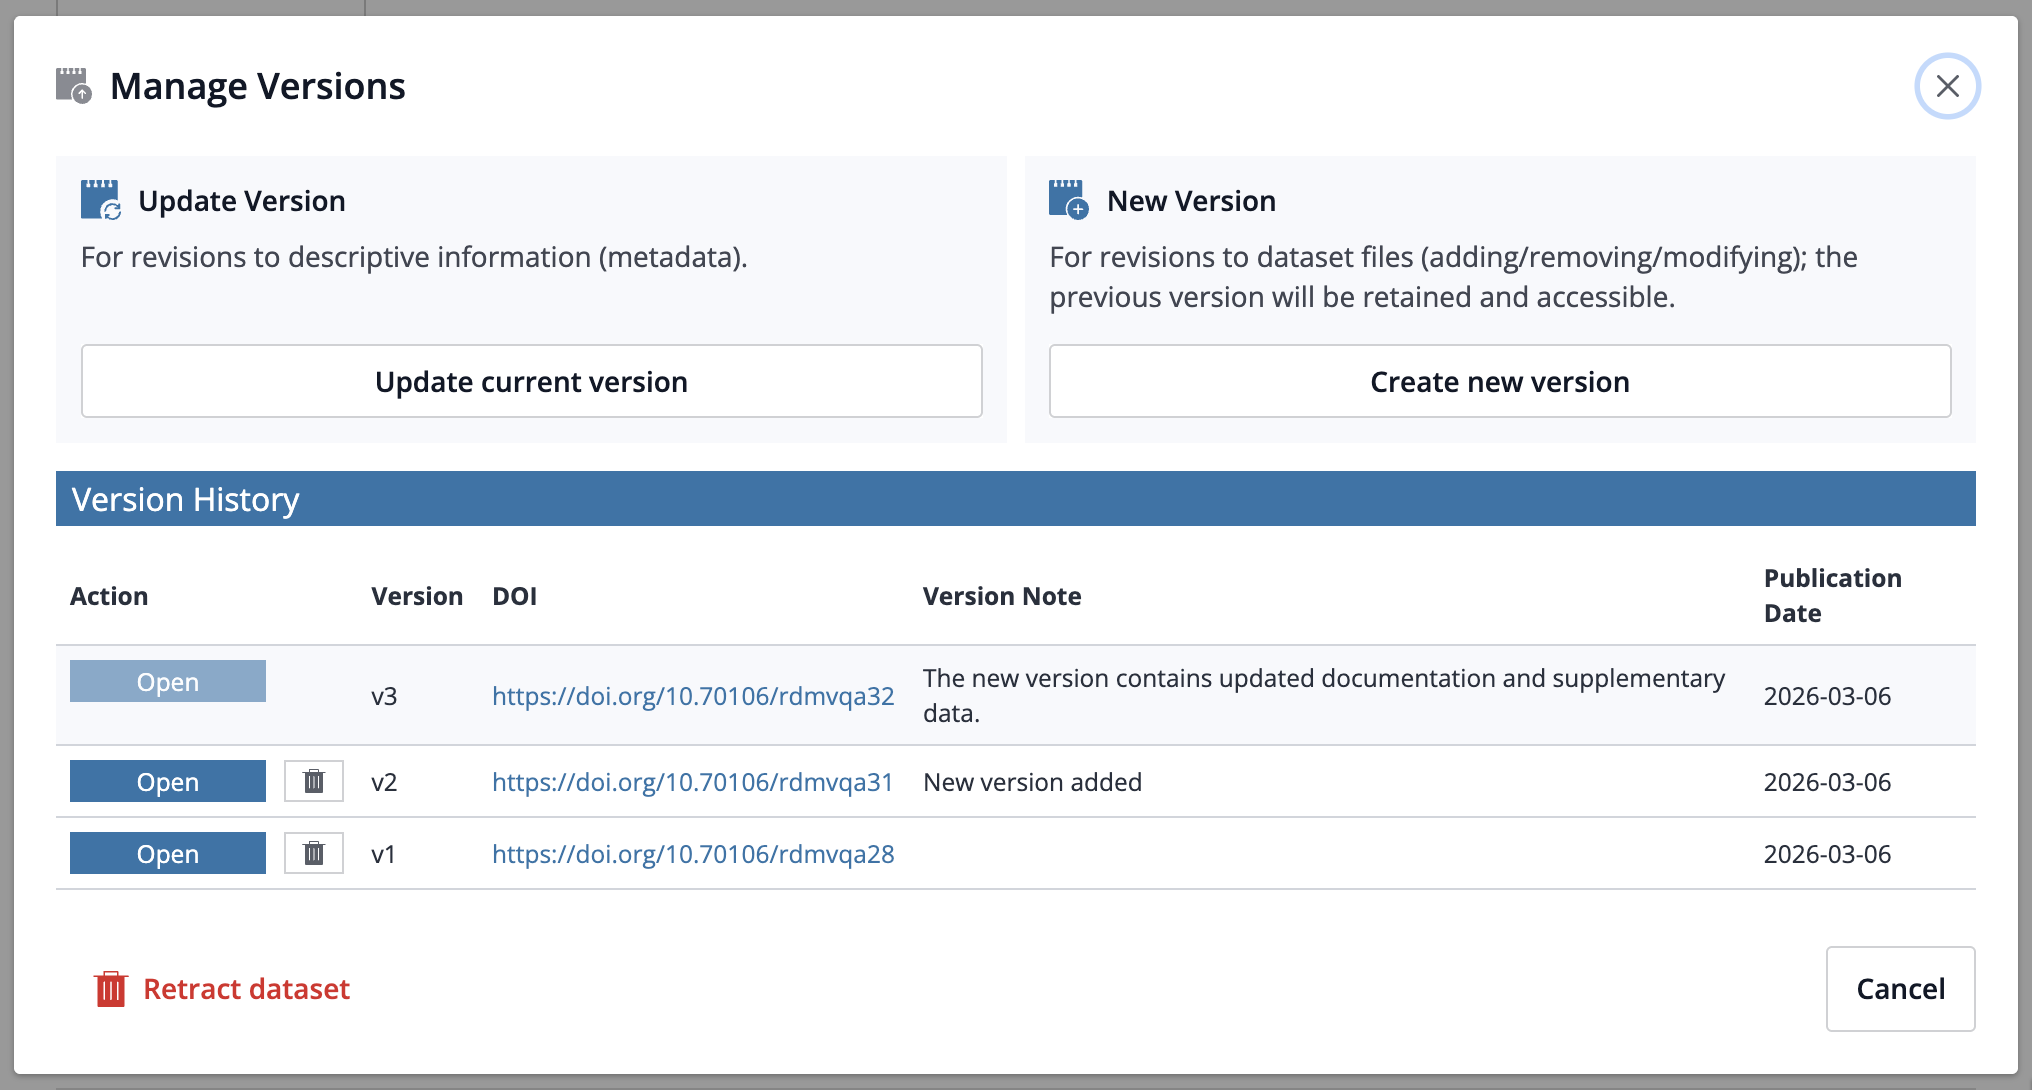Click the Manage Versions header icon
Image resolution: width=2032 pixels, height=1090 pixels.
(73, 86)
